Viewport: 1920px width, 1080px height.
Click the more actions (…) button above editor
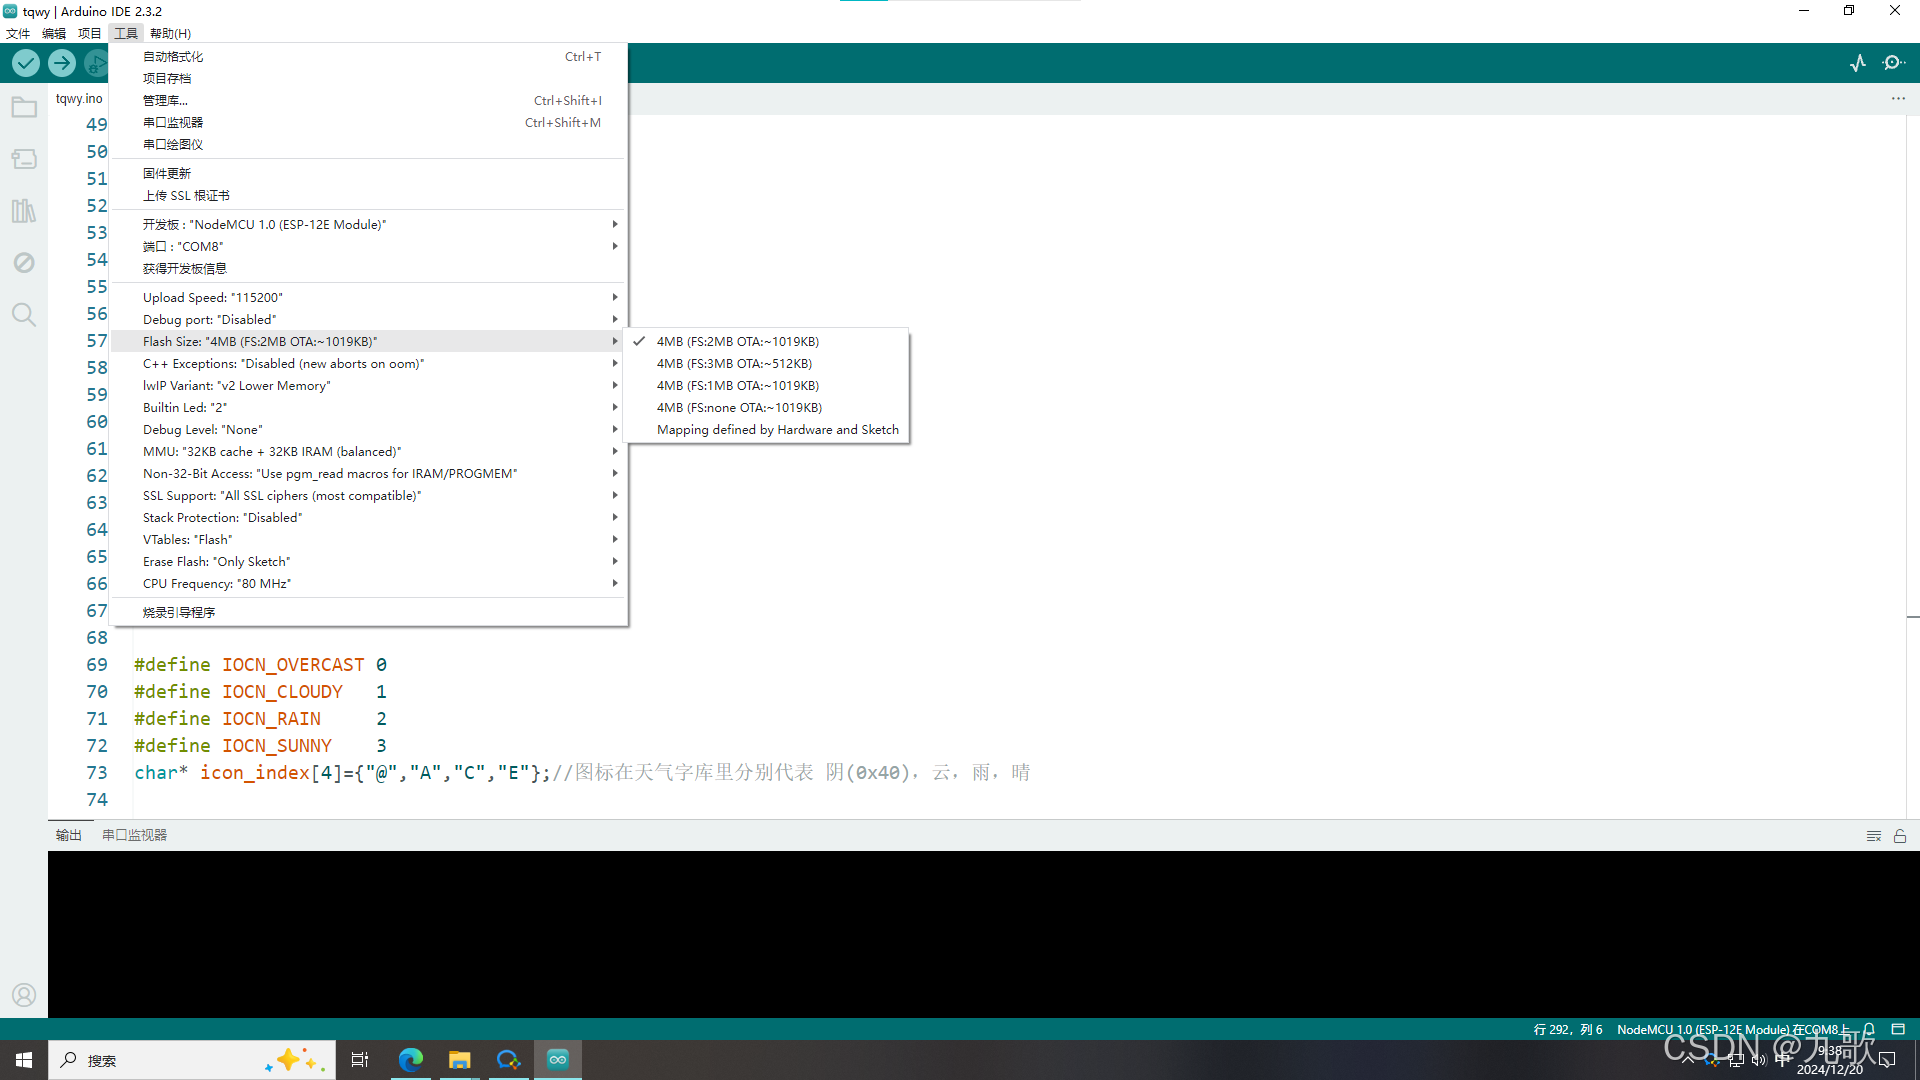(x=1899, y=98)
